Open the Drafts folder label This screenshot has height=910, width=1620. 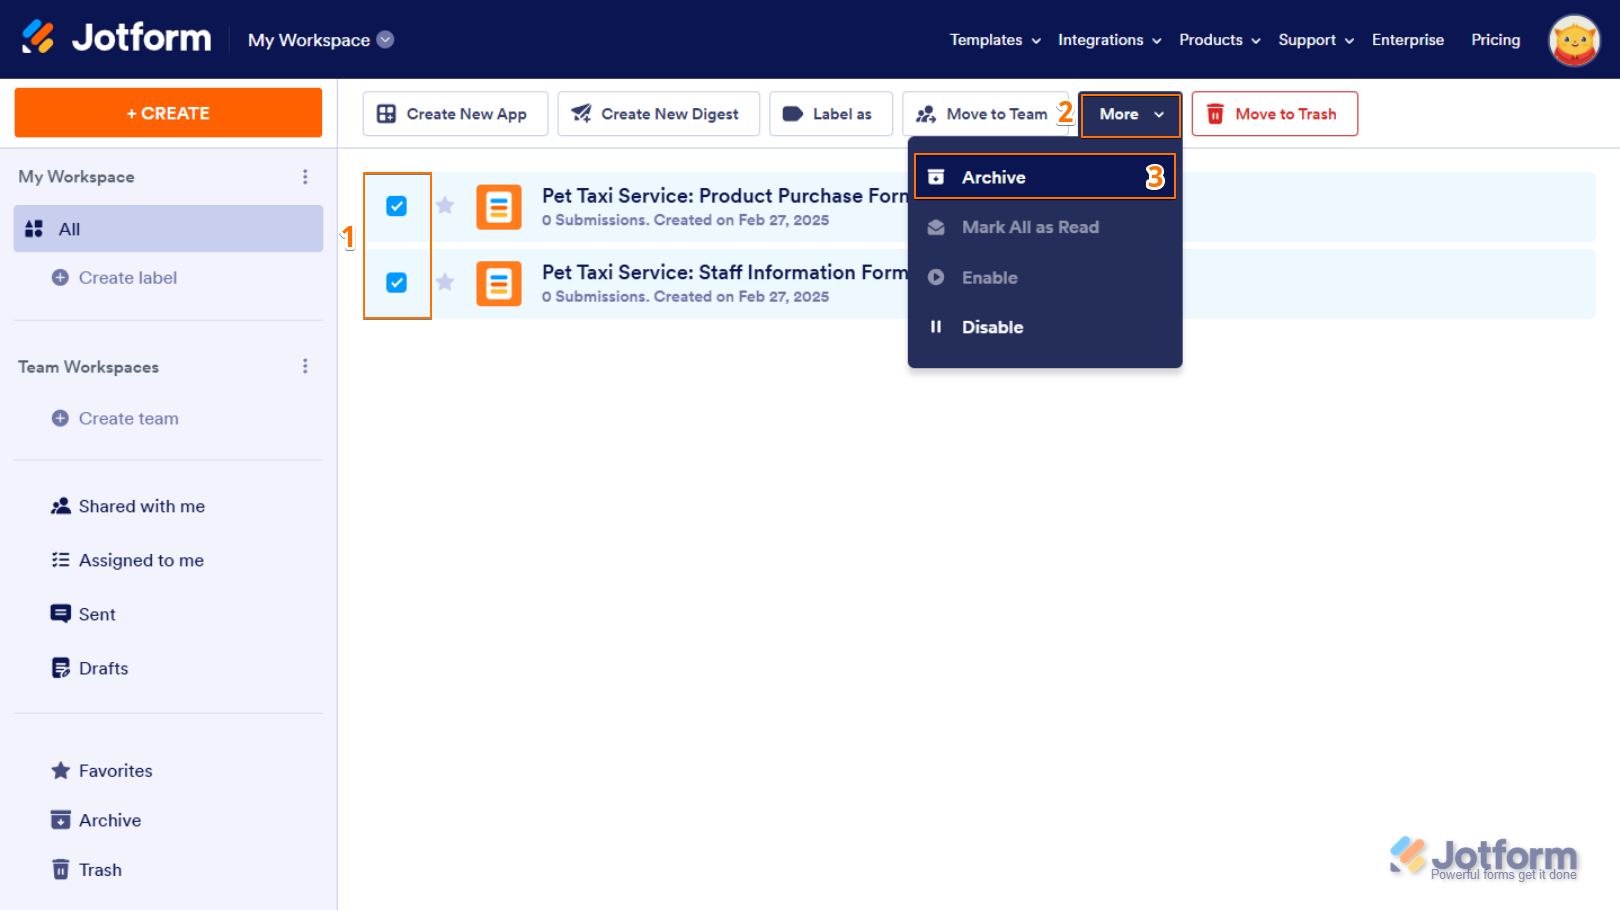click(x=104, y=668)
